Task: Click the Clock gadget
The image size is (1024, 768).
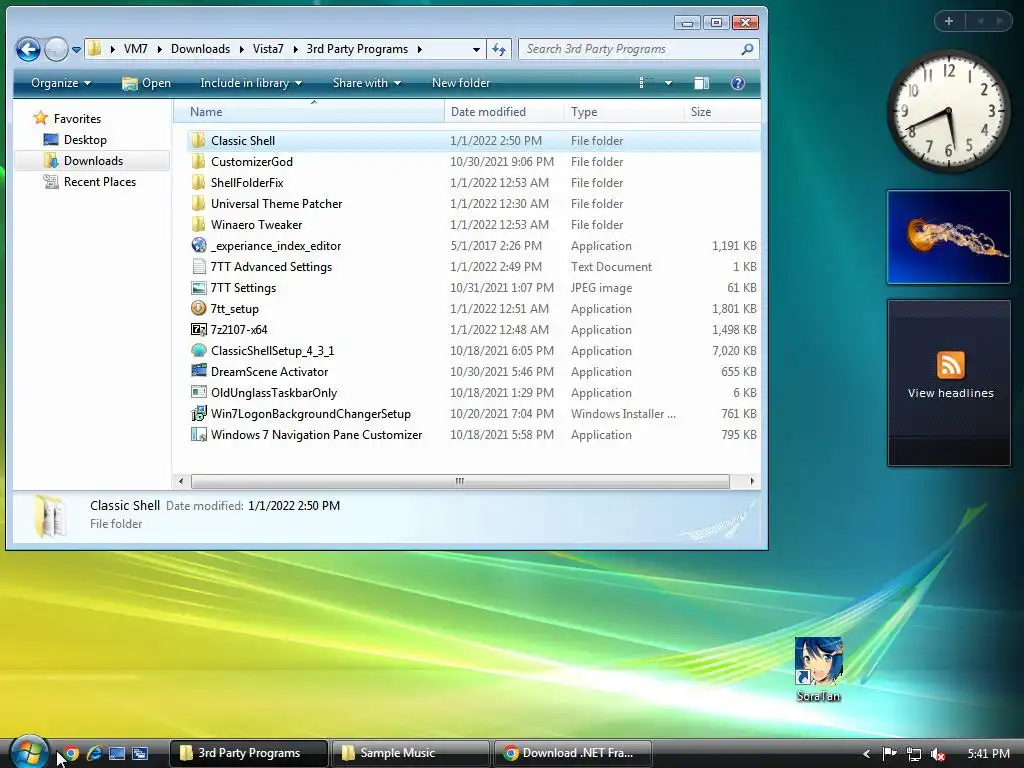Action: click(948, 112)
